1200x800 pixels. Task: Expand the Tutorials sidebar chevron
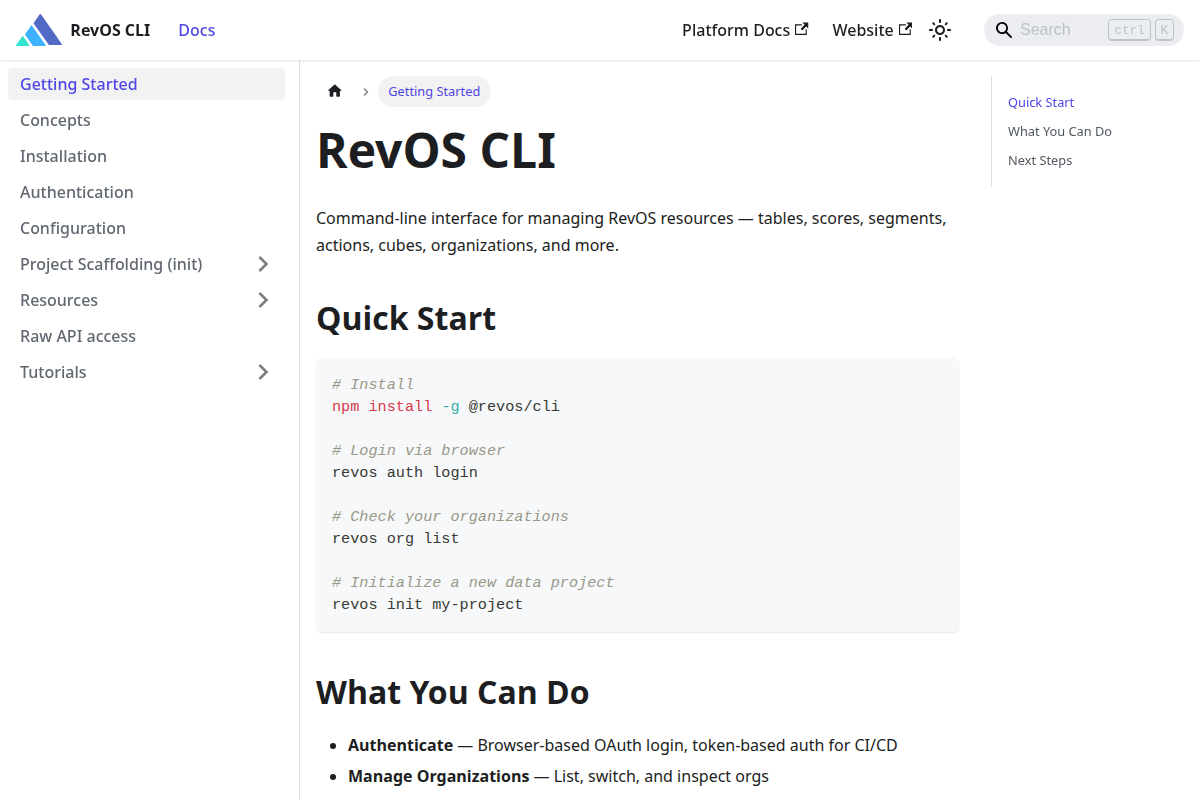pos(263,372)
